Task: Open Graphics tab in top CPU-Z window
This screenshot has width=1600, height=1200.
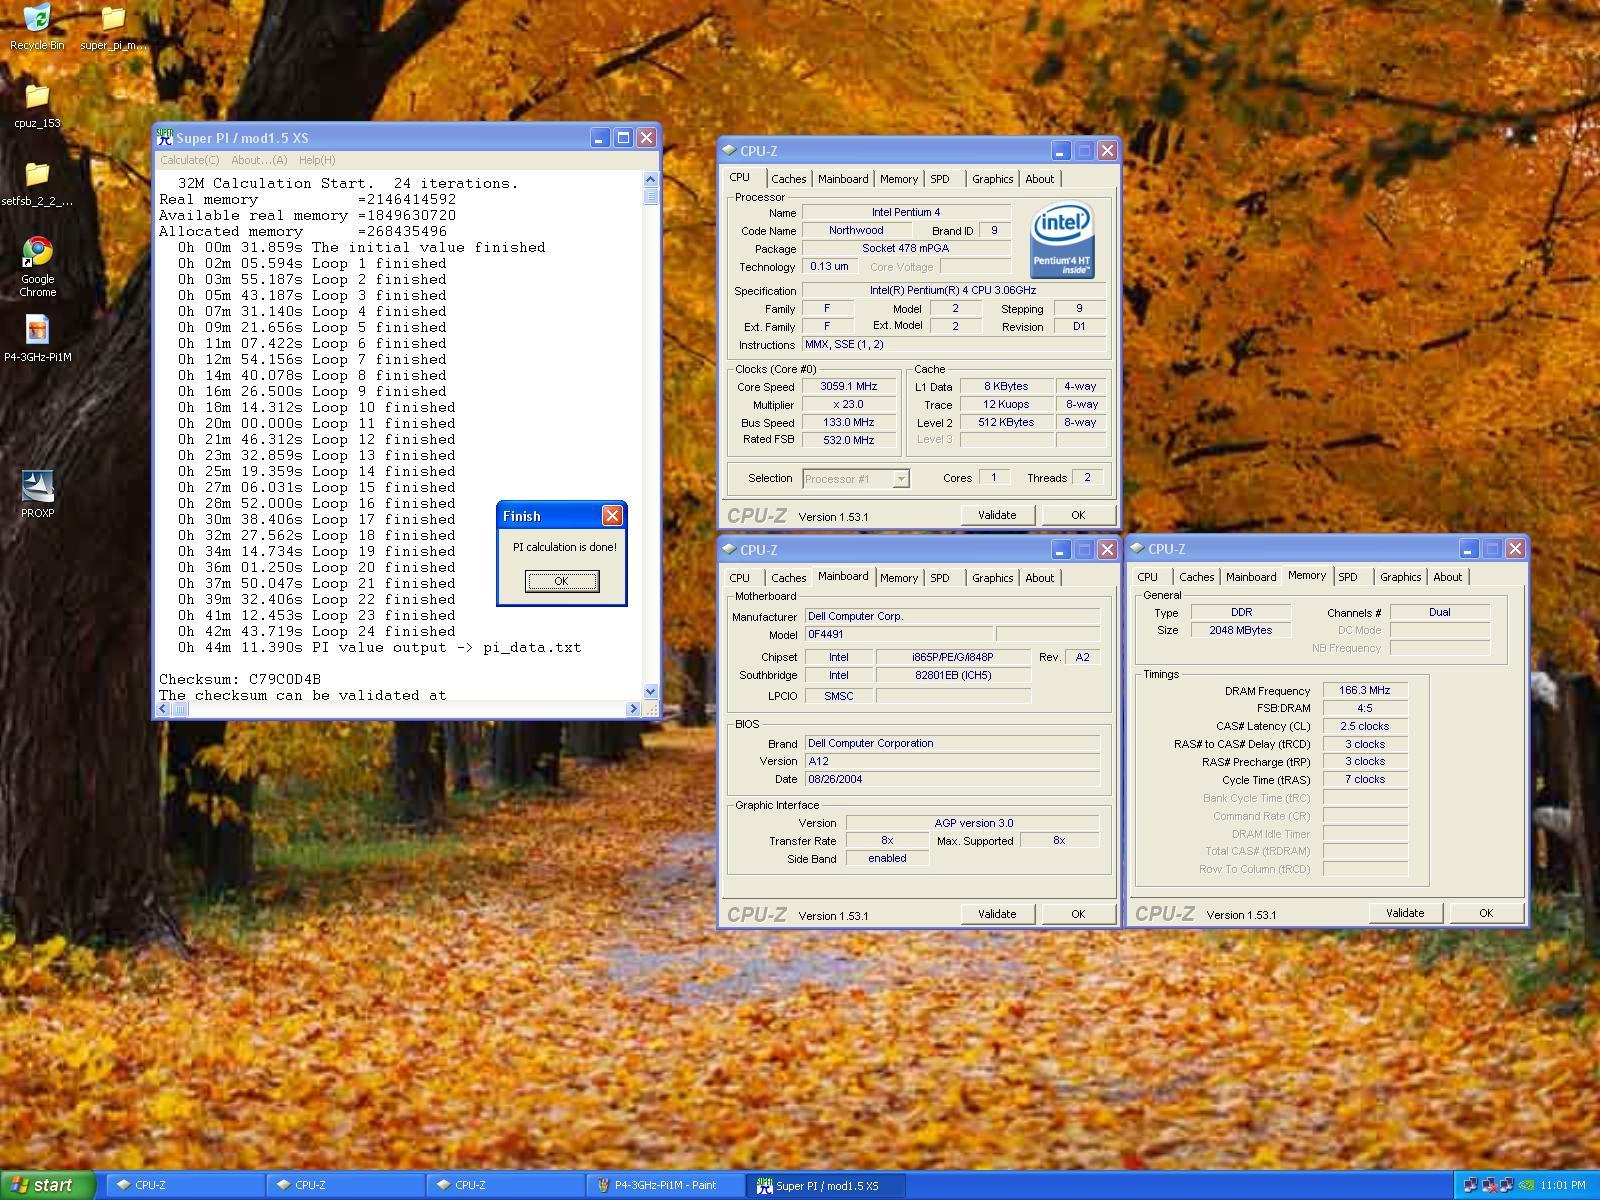Action: coord(992,179)
